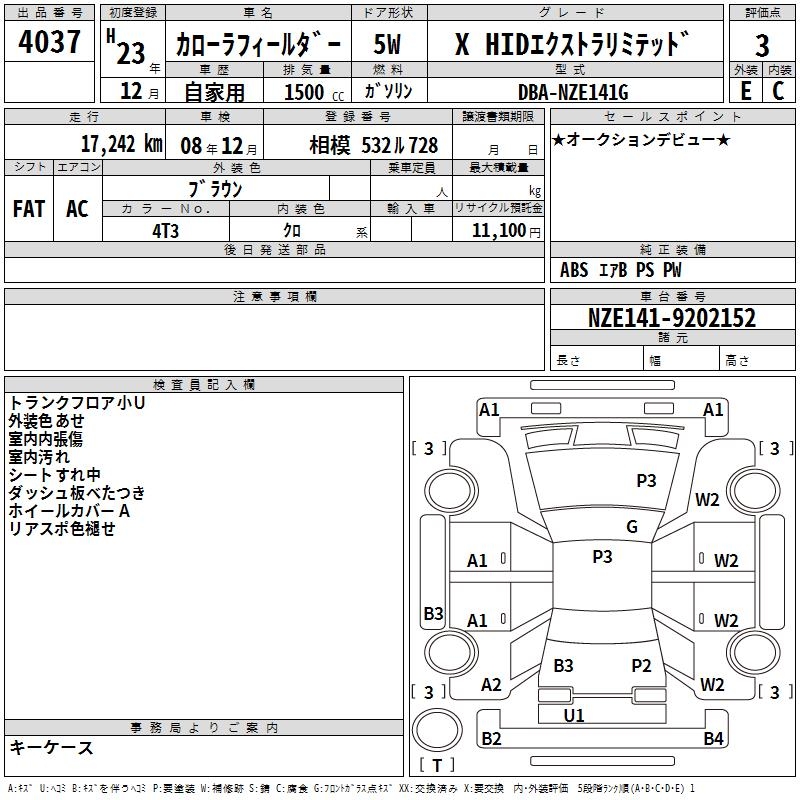Click inspector note トランクフロア小U

pos(77,403)
